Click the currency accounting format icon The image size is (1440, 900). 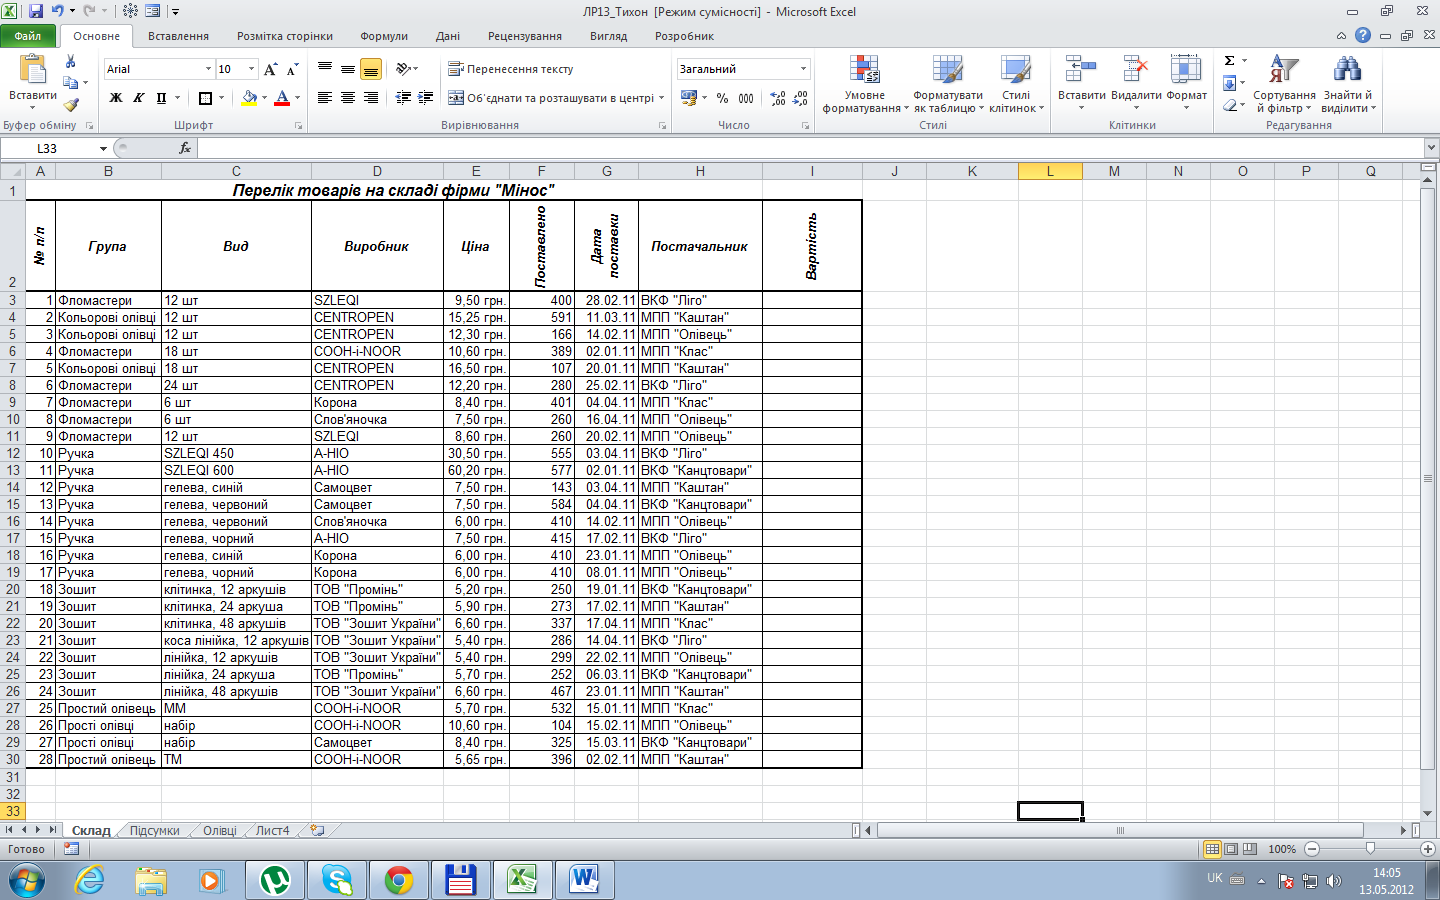click(x=688, y=98)
